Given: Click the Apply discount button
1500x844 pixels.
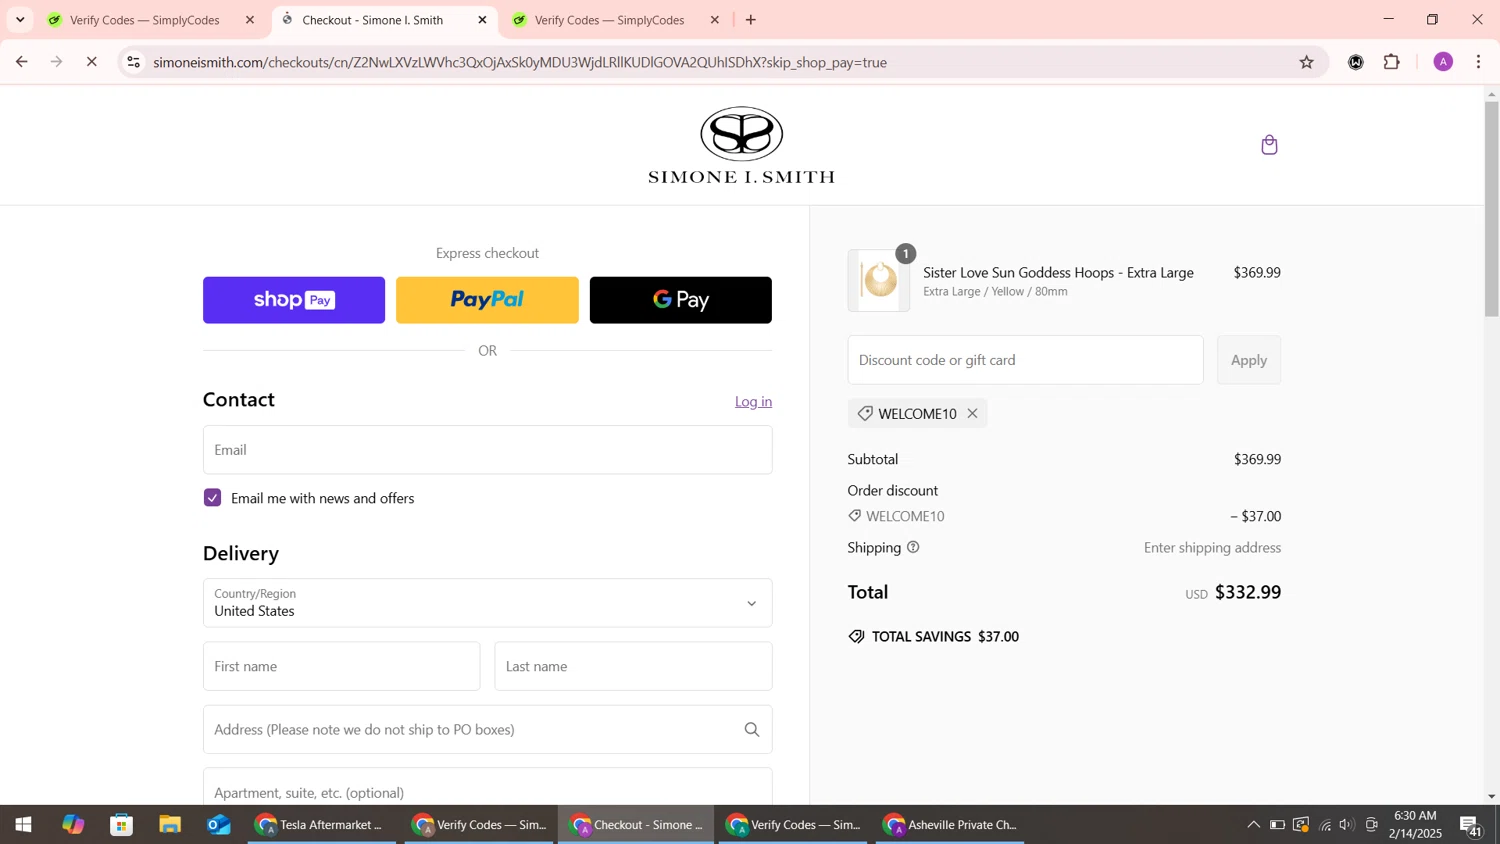Looking at the screenshot, I should [1248, 360].
